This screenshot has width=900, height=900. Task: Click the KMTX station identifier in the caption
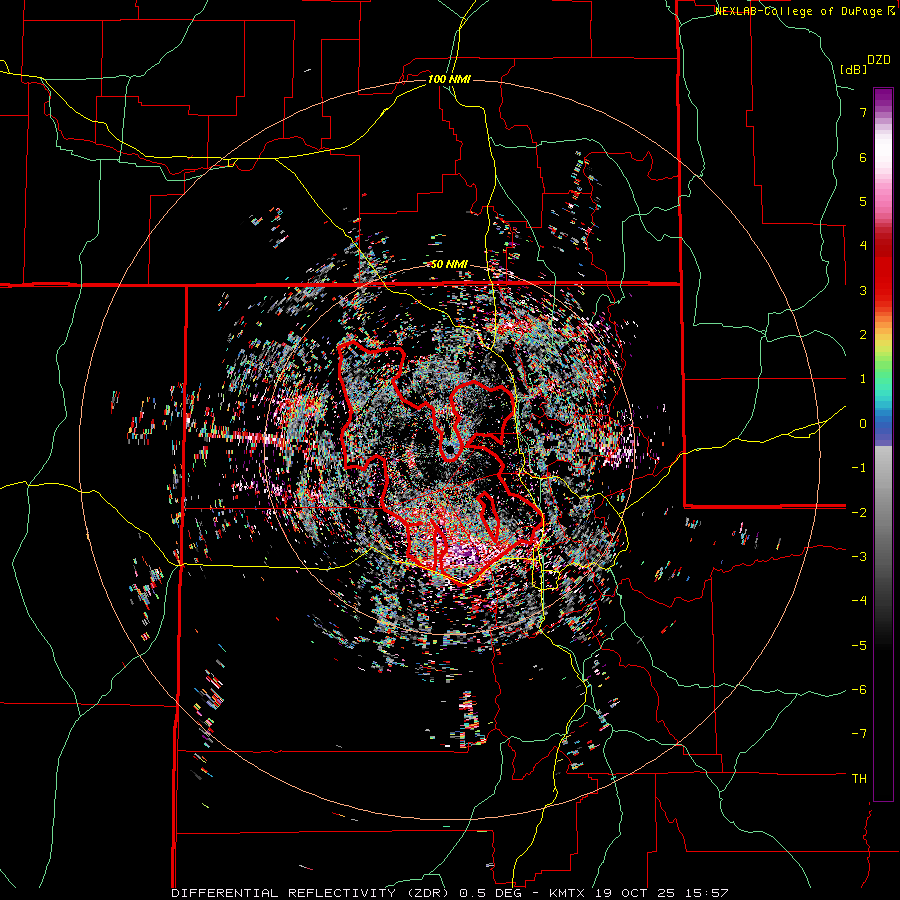coord(567,893)
